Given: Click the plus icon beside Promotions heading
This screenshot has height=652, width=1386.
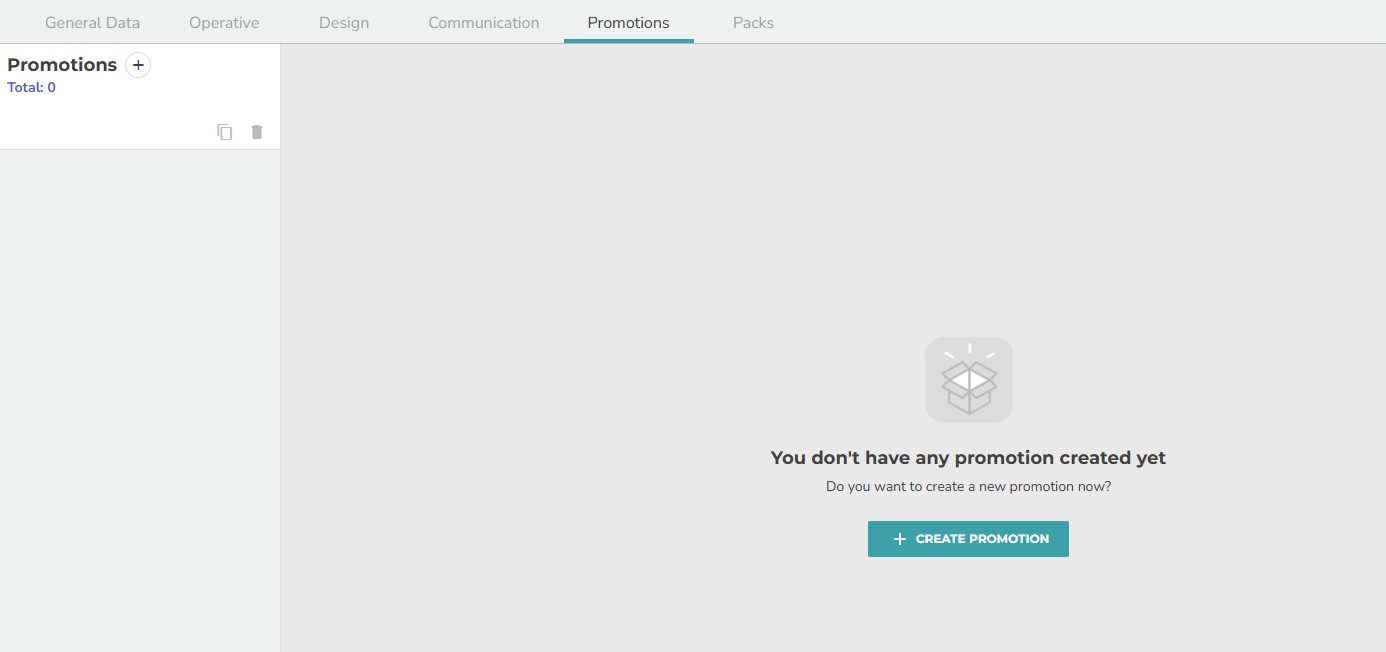Looking at the screenshot, I should point(138,65).
